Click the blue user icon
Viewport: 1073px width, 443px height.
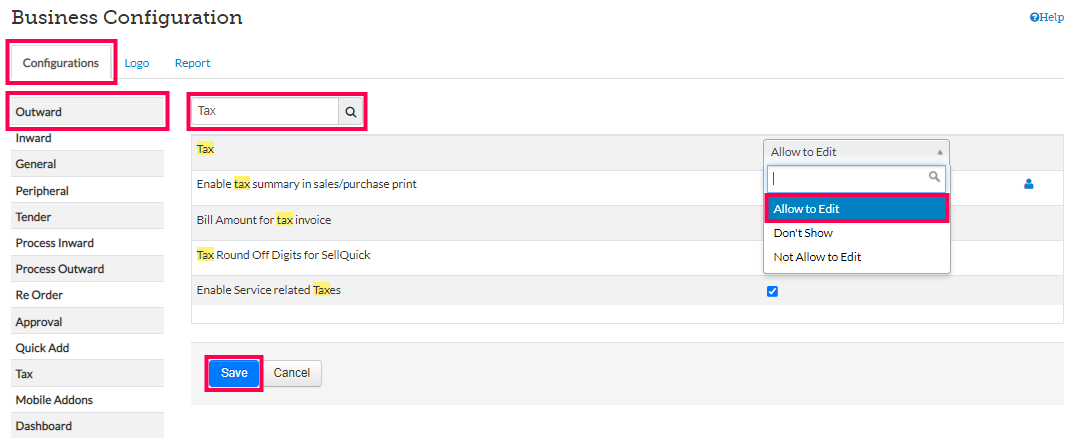[1028, 184]
